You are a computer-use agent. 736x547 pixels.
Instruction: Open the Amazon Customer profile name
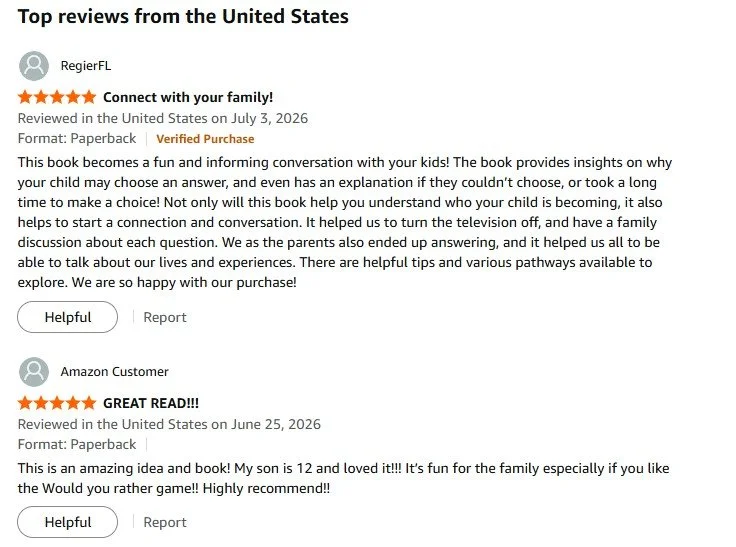point(115,372)
